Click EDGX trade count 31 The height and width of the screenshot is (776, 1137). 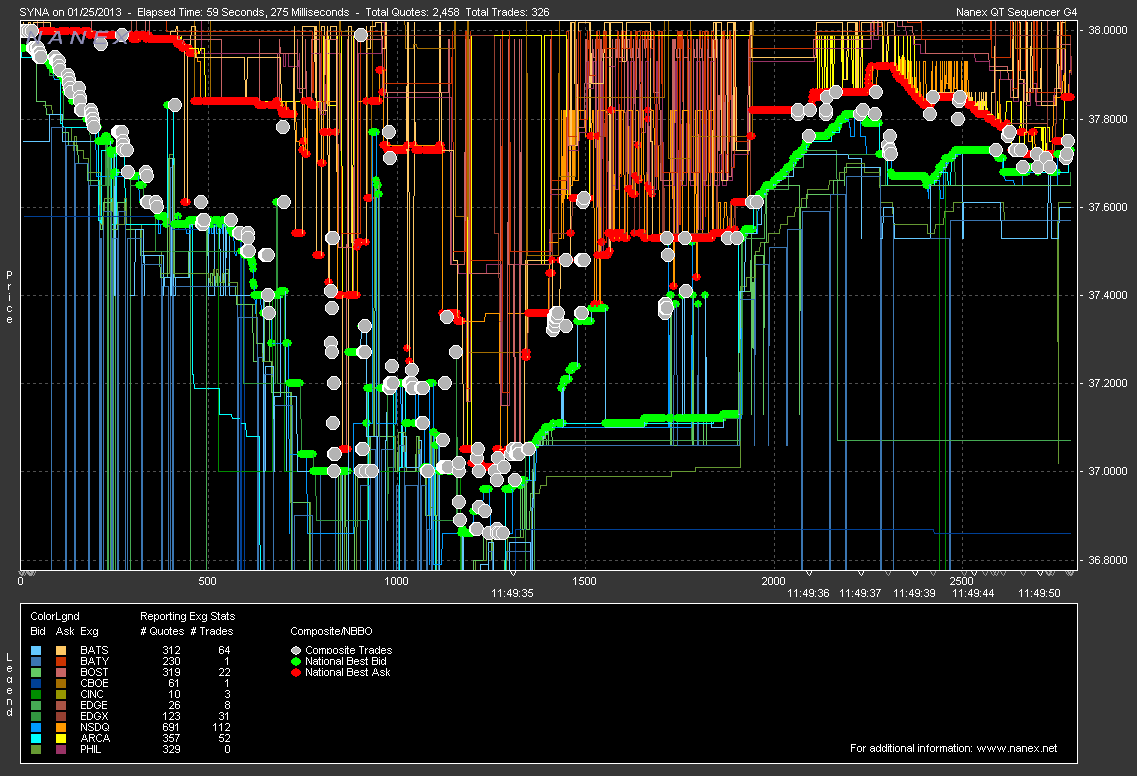pyautogui.click(x=224, y=717)
